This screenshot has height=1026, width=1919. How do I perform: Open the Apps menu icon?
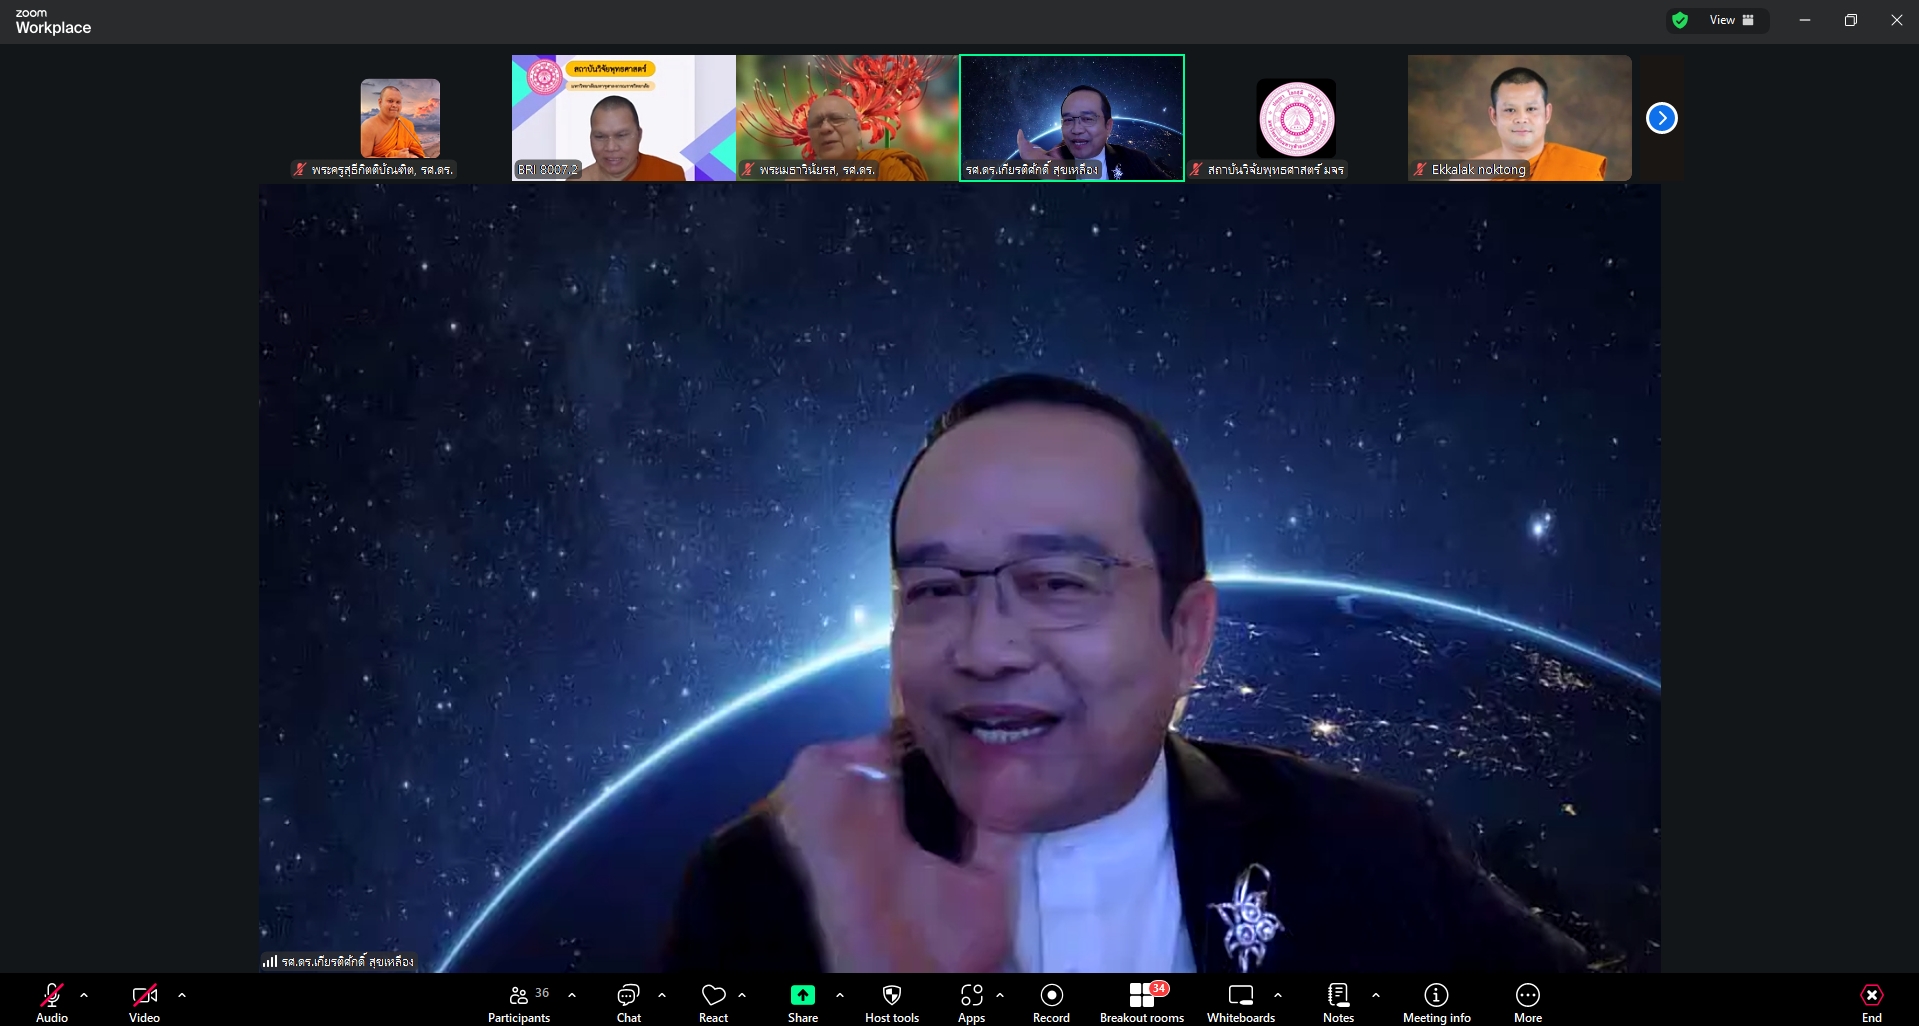coord(971,1002)
